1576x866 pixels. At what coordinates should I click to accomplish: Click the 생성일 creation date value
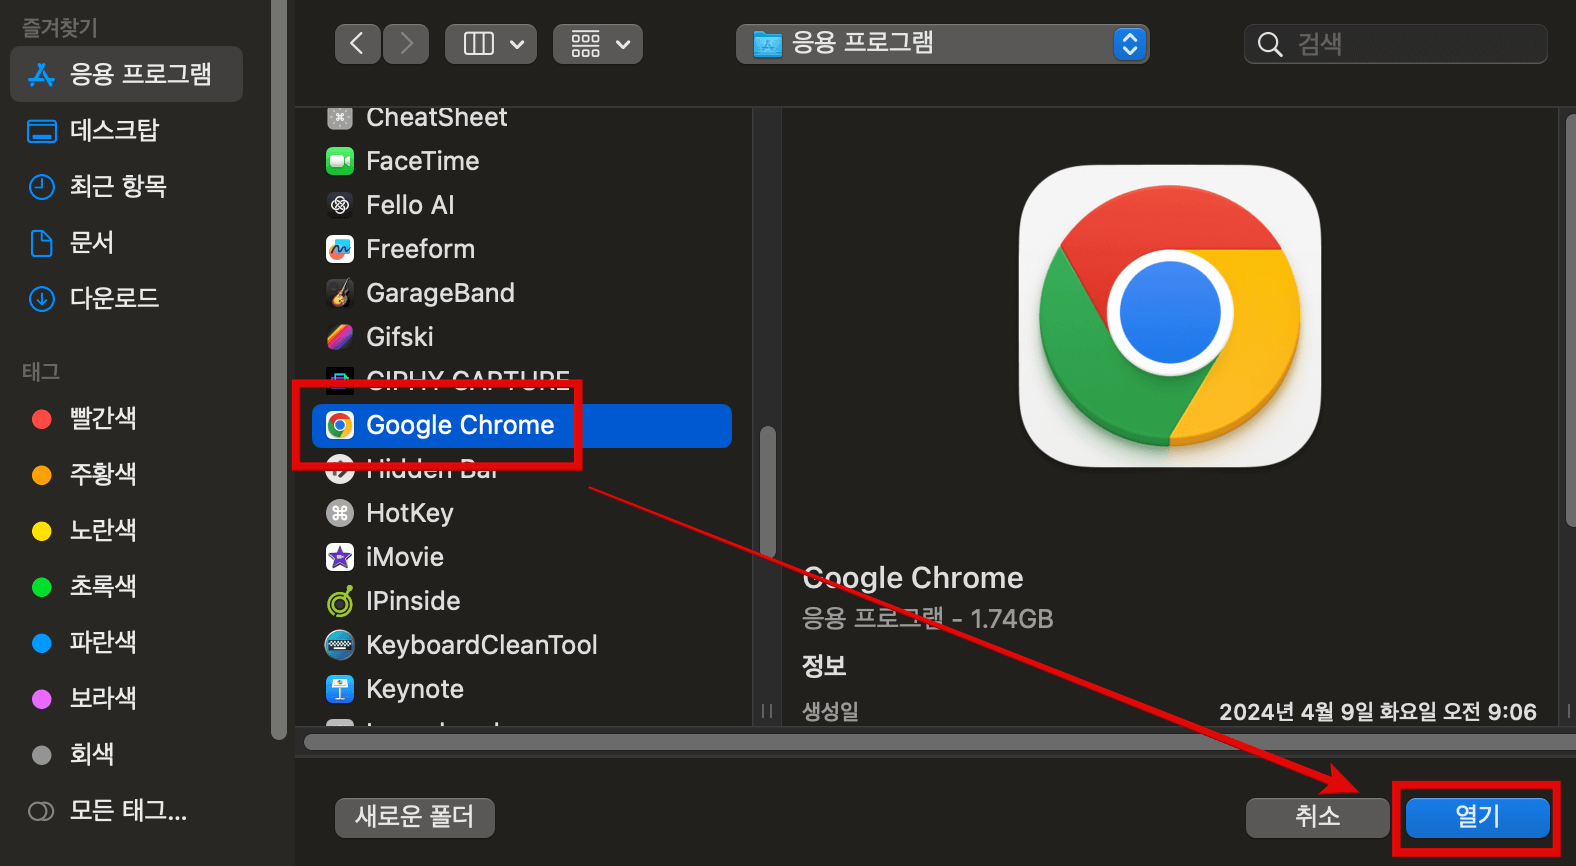coord(1378,711)
